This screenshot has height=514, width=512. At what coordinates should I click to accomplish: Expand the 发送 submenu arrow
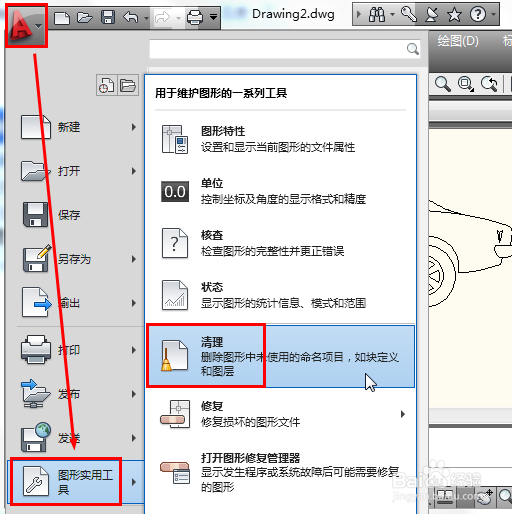coord(134,438)
